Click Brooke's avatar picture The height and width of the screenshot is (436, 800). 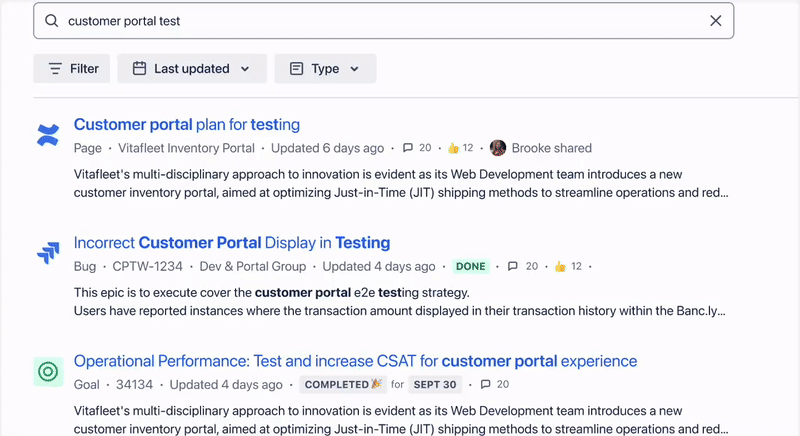[498, 148]
